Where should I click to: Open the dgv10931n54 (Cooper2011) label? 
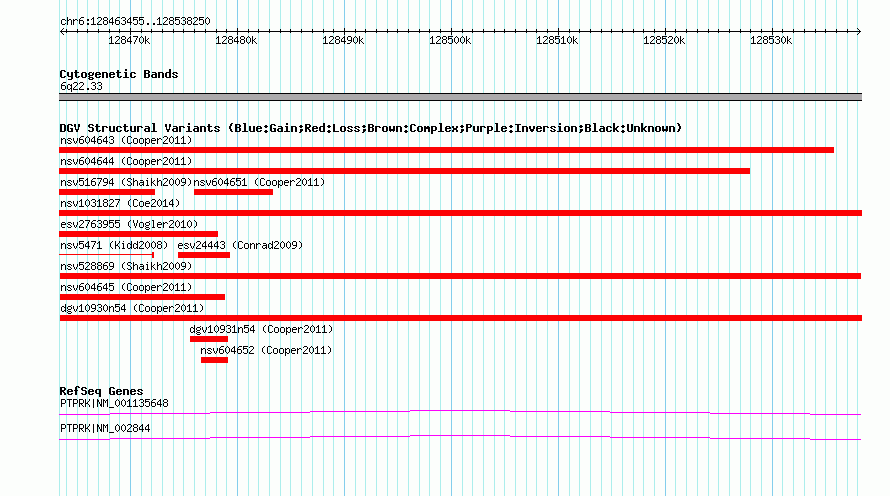pos(261,329)
